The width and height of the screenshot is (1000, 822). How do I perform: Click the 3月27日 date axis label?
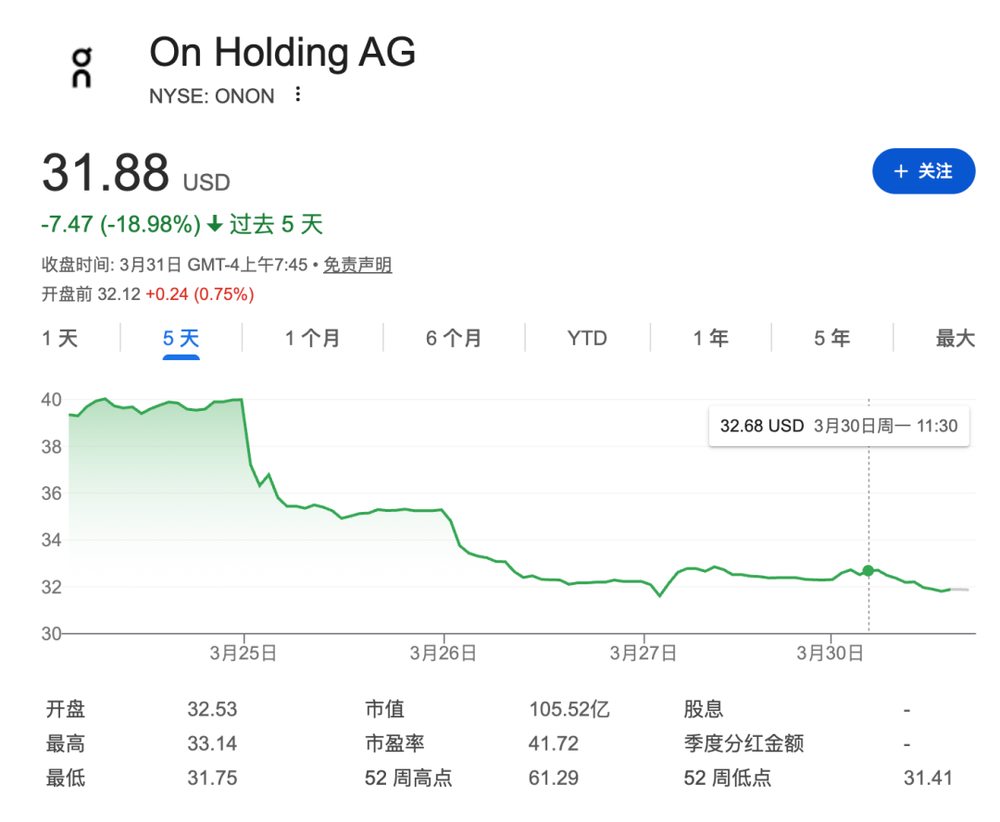tap(643, 653)
